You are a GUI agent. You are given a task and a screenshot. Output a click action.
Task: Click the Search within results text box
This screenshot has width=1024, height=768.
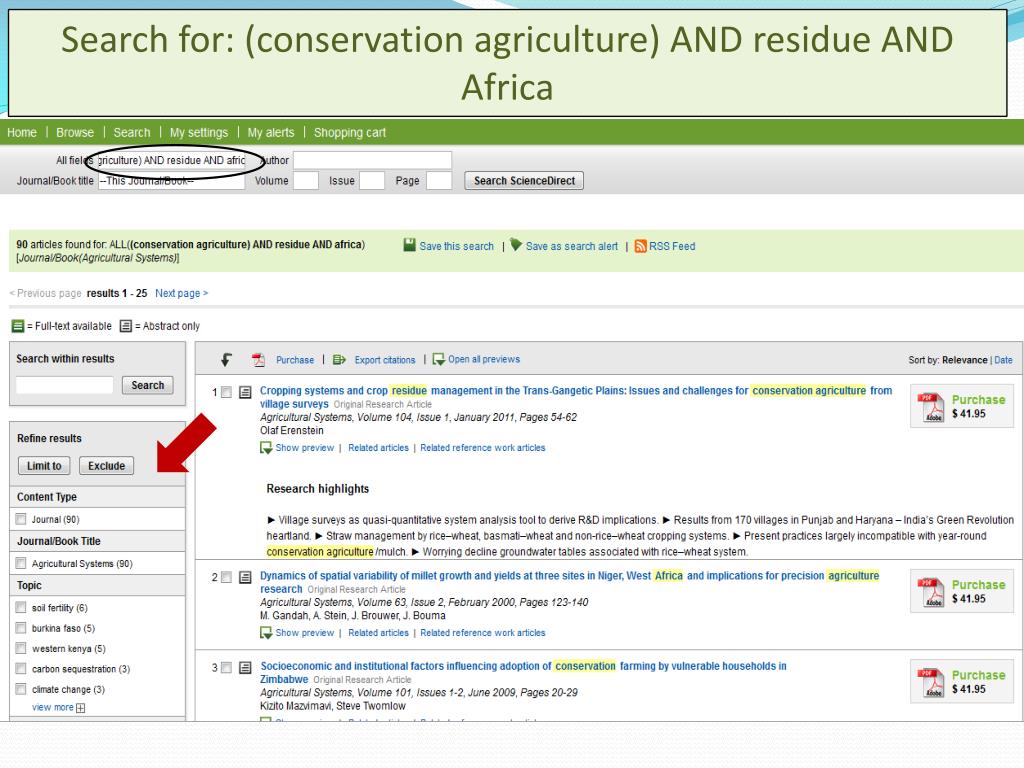(64, 385)
